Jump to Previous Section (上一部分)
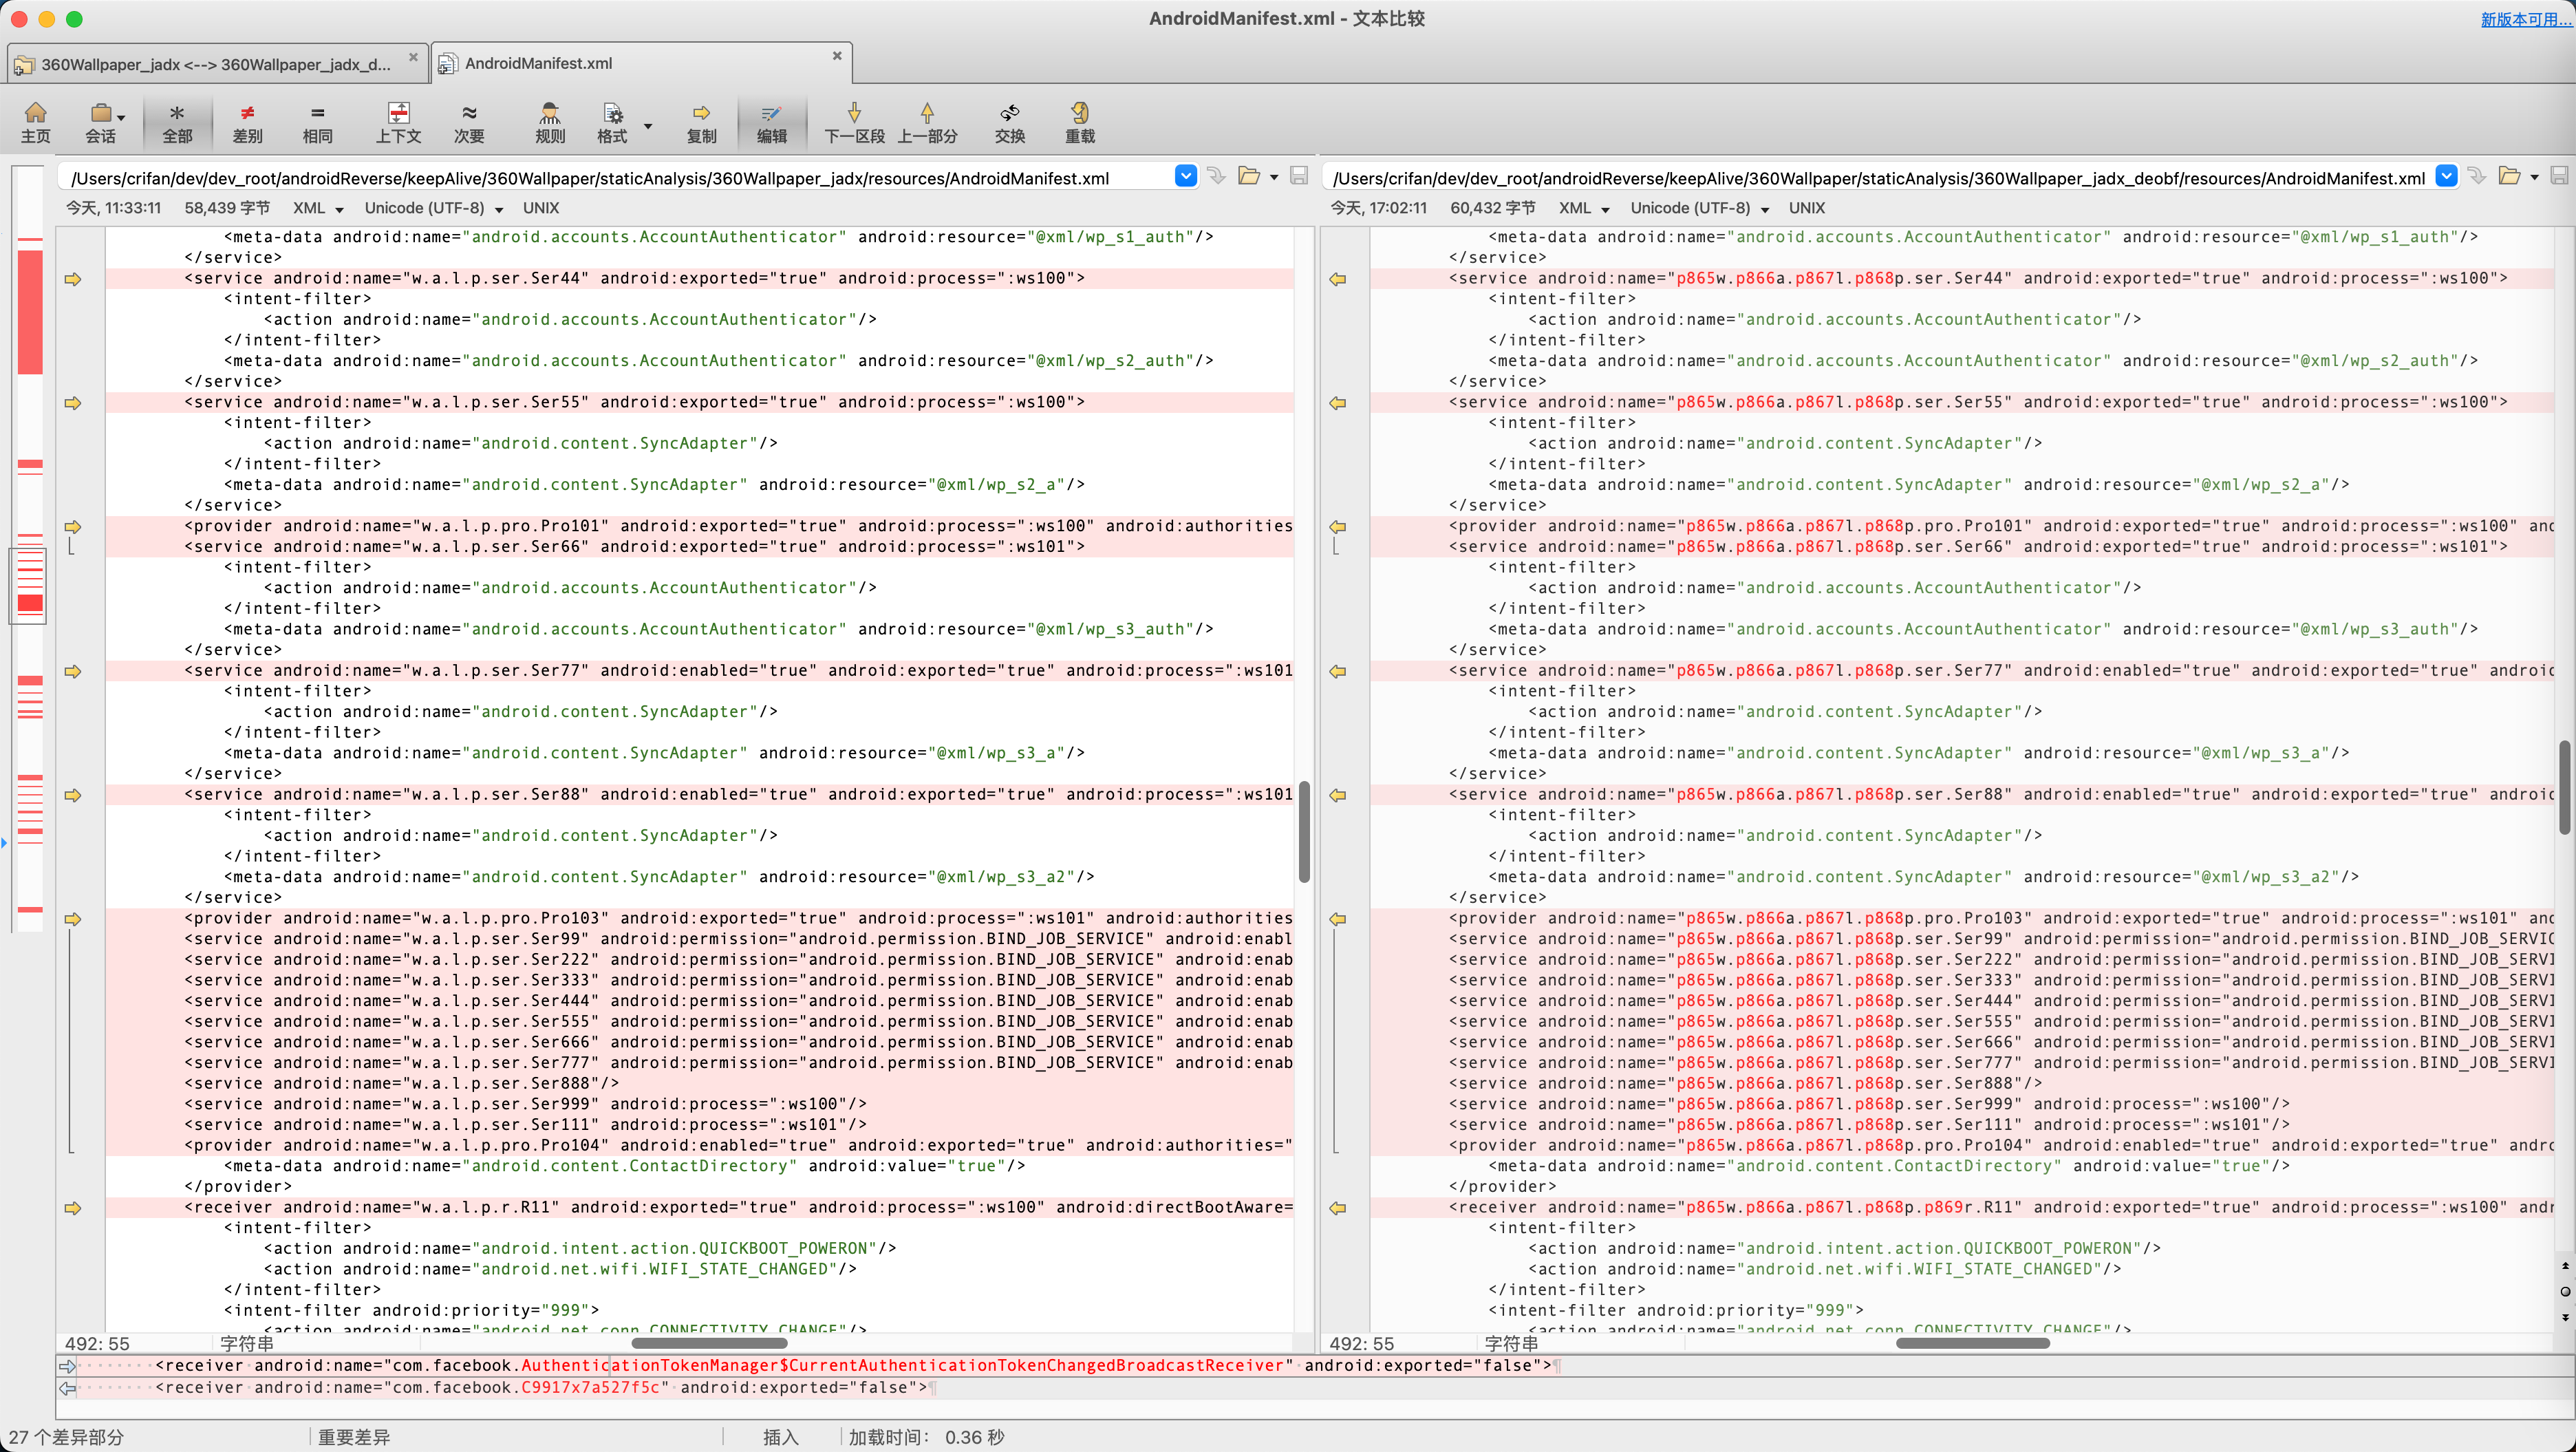This screenshot has width=2576, height=1452. click(x=927, y=123)
